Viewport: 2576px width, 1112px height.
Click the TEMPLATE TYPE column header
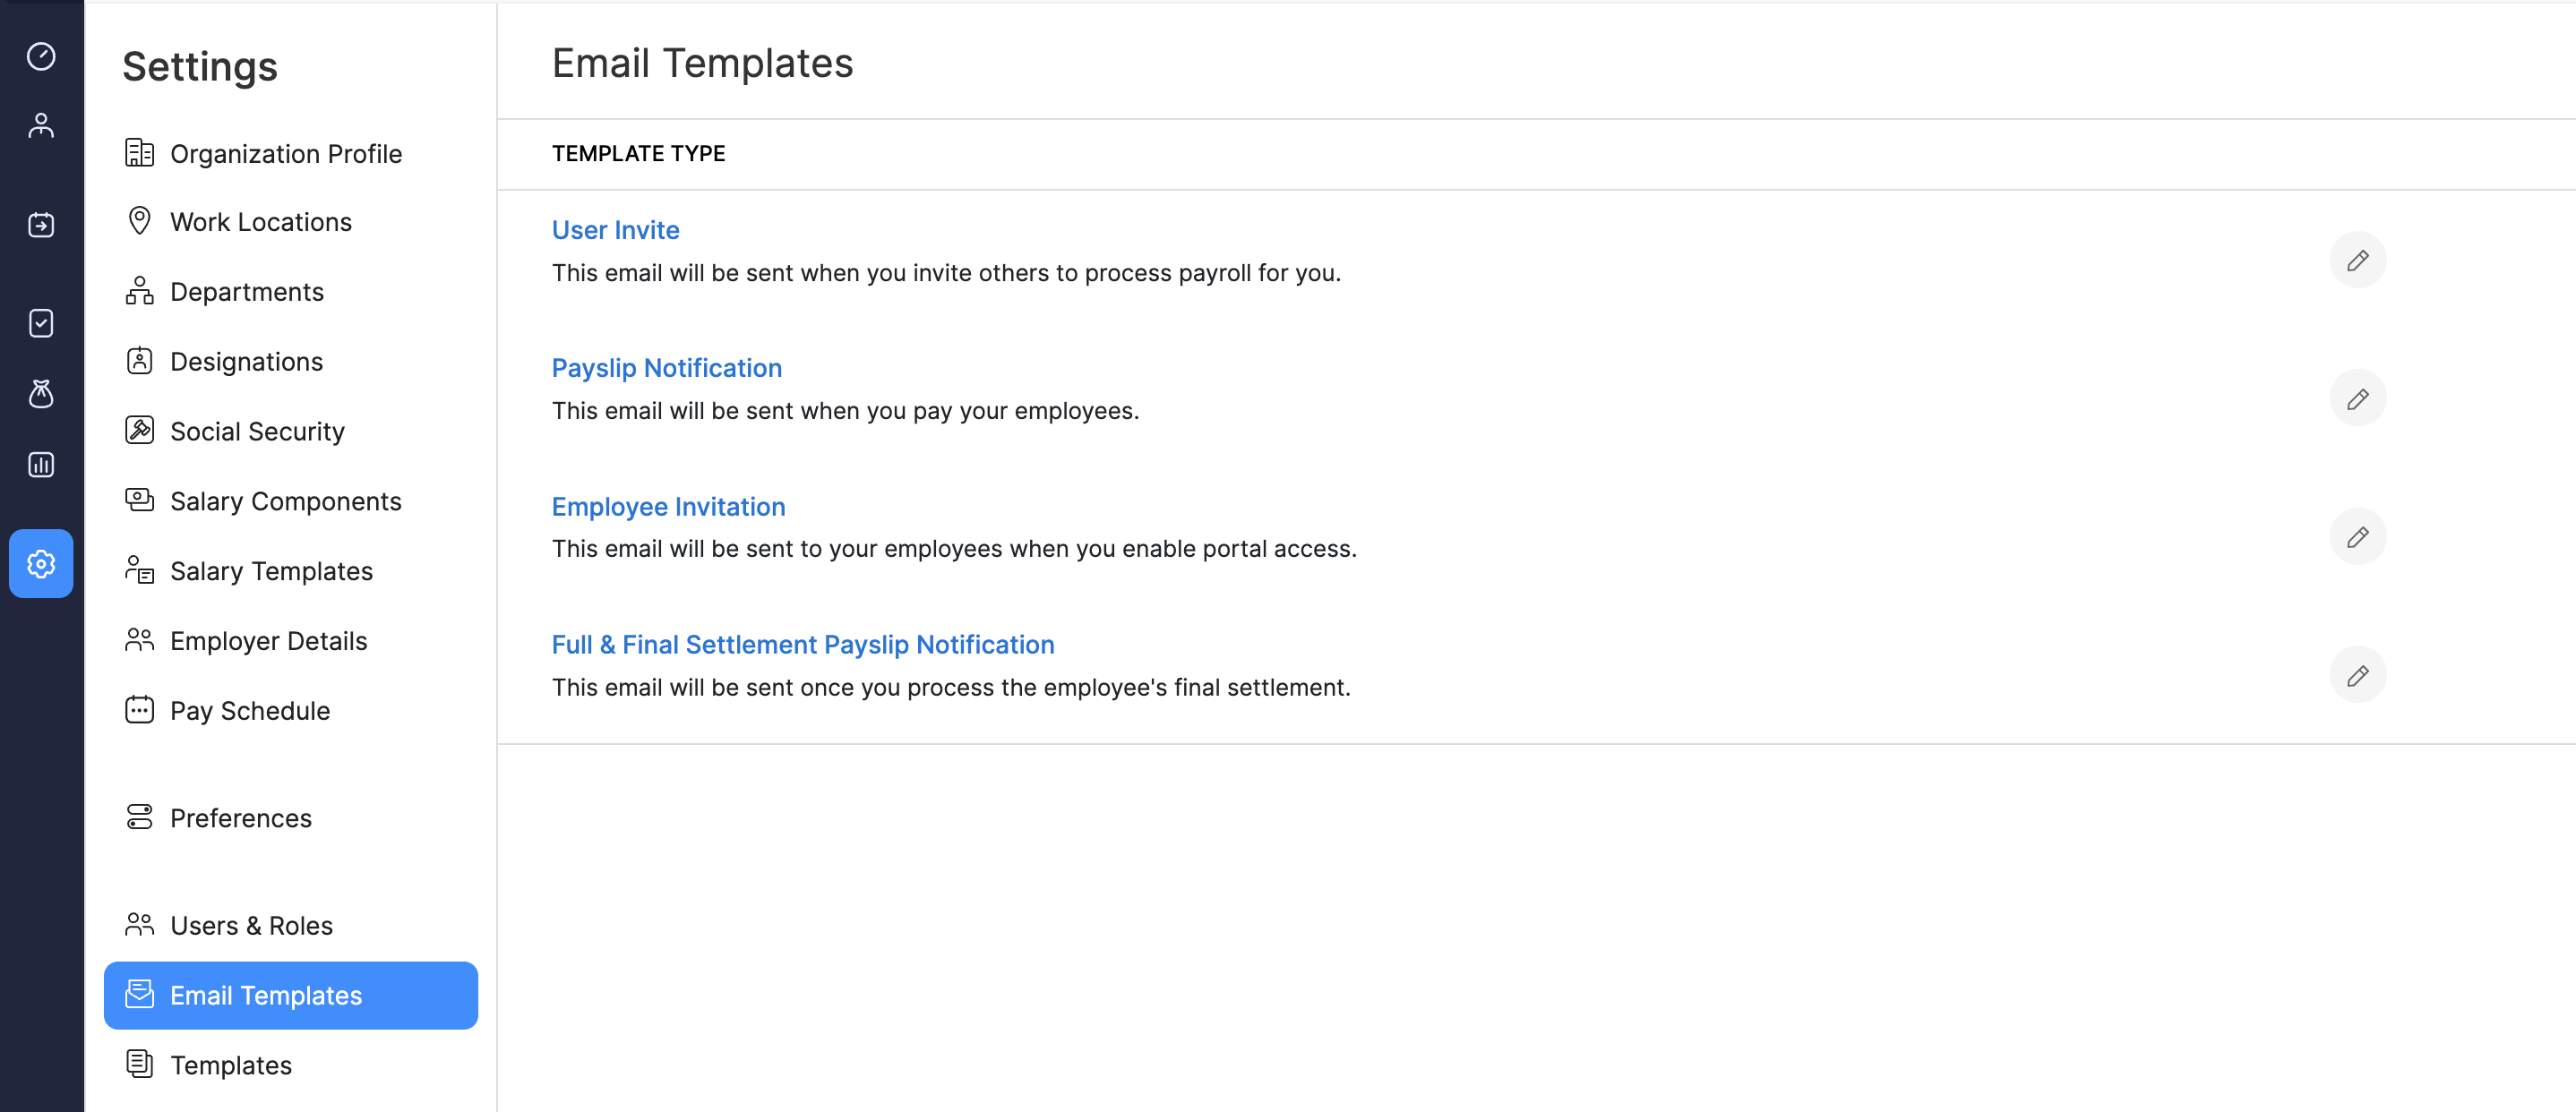(638, 154)
